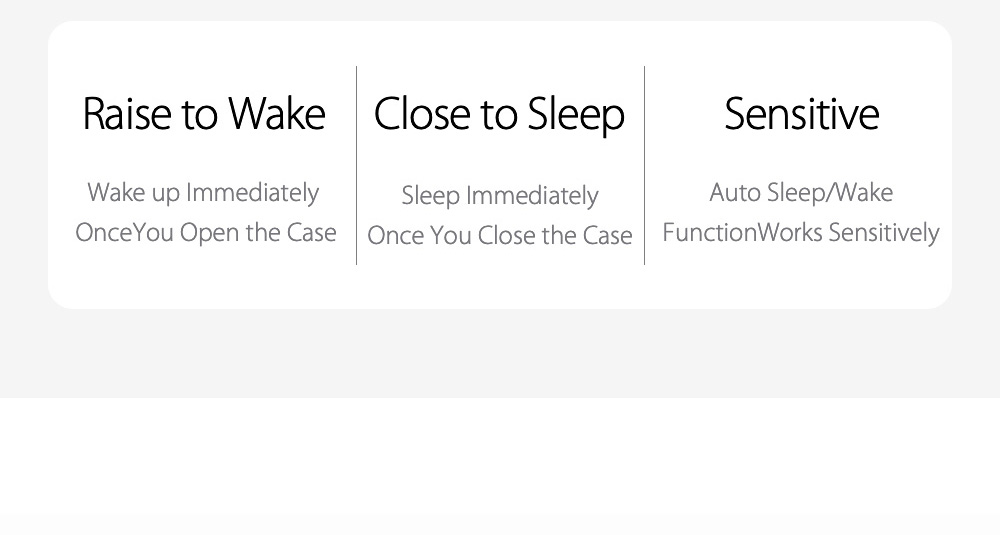Image resolution: width=1000 pixels, height=535 pixels.
Task: Click the word "Raise" in the first heading
Action: [x=128, y=114]
